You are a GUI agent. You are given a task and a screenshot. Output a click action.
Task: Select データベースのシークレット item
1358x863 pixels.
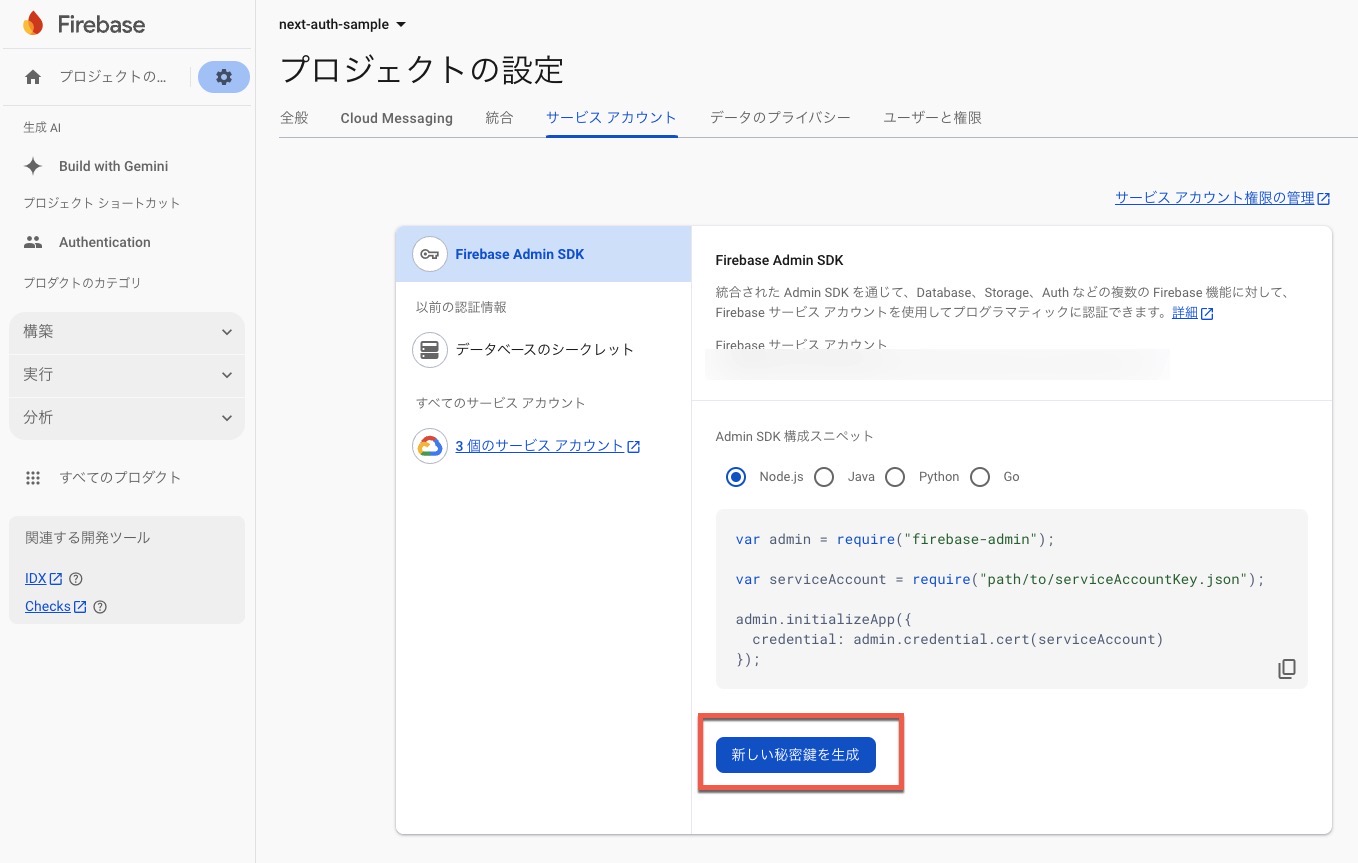coord(544,350)
